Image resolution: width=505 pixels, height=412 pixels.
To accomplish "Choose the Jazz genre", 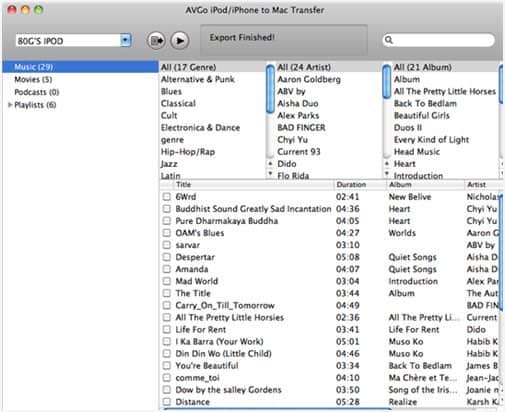I will coord(169,164).
